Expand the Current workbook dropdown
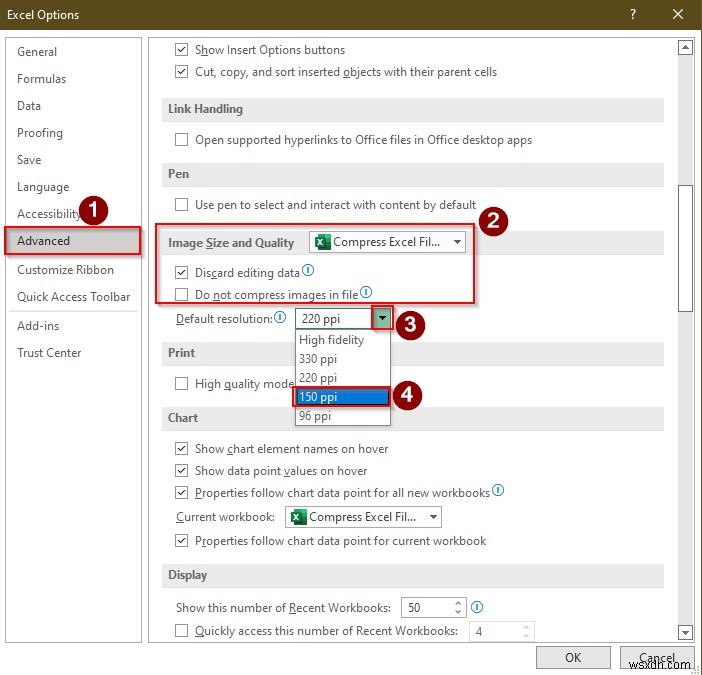Image resolution: width=702 pixels, height=675 pixels. tap(433, 517)
